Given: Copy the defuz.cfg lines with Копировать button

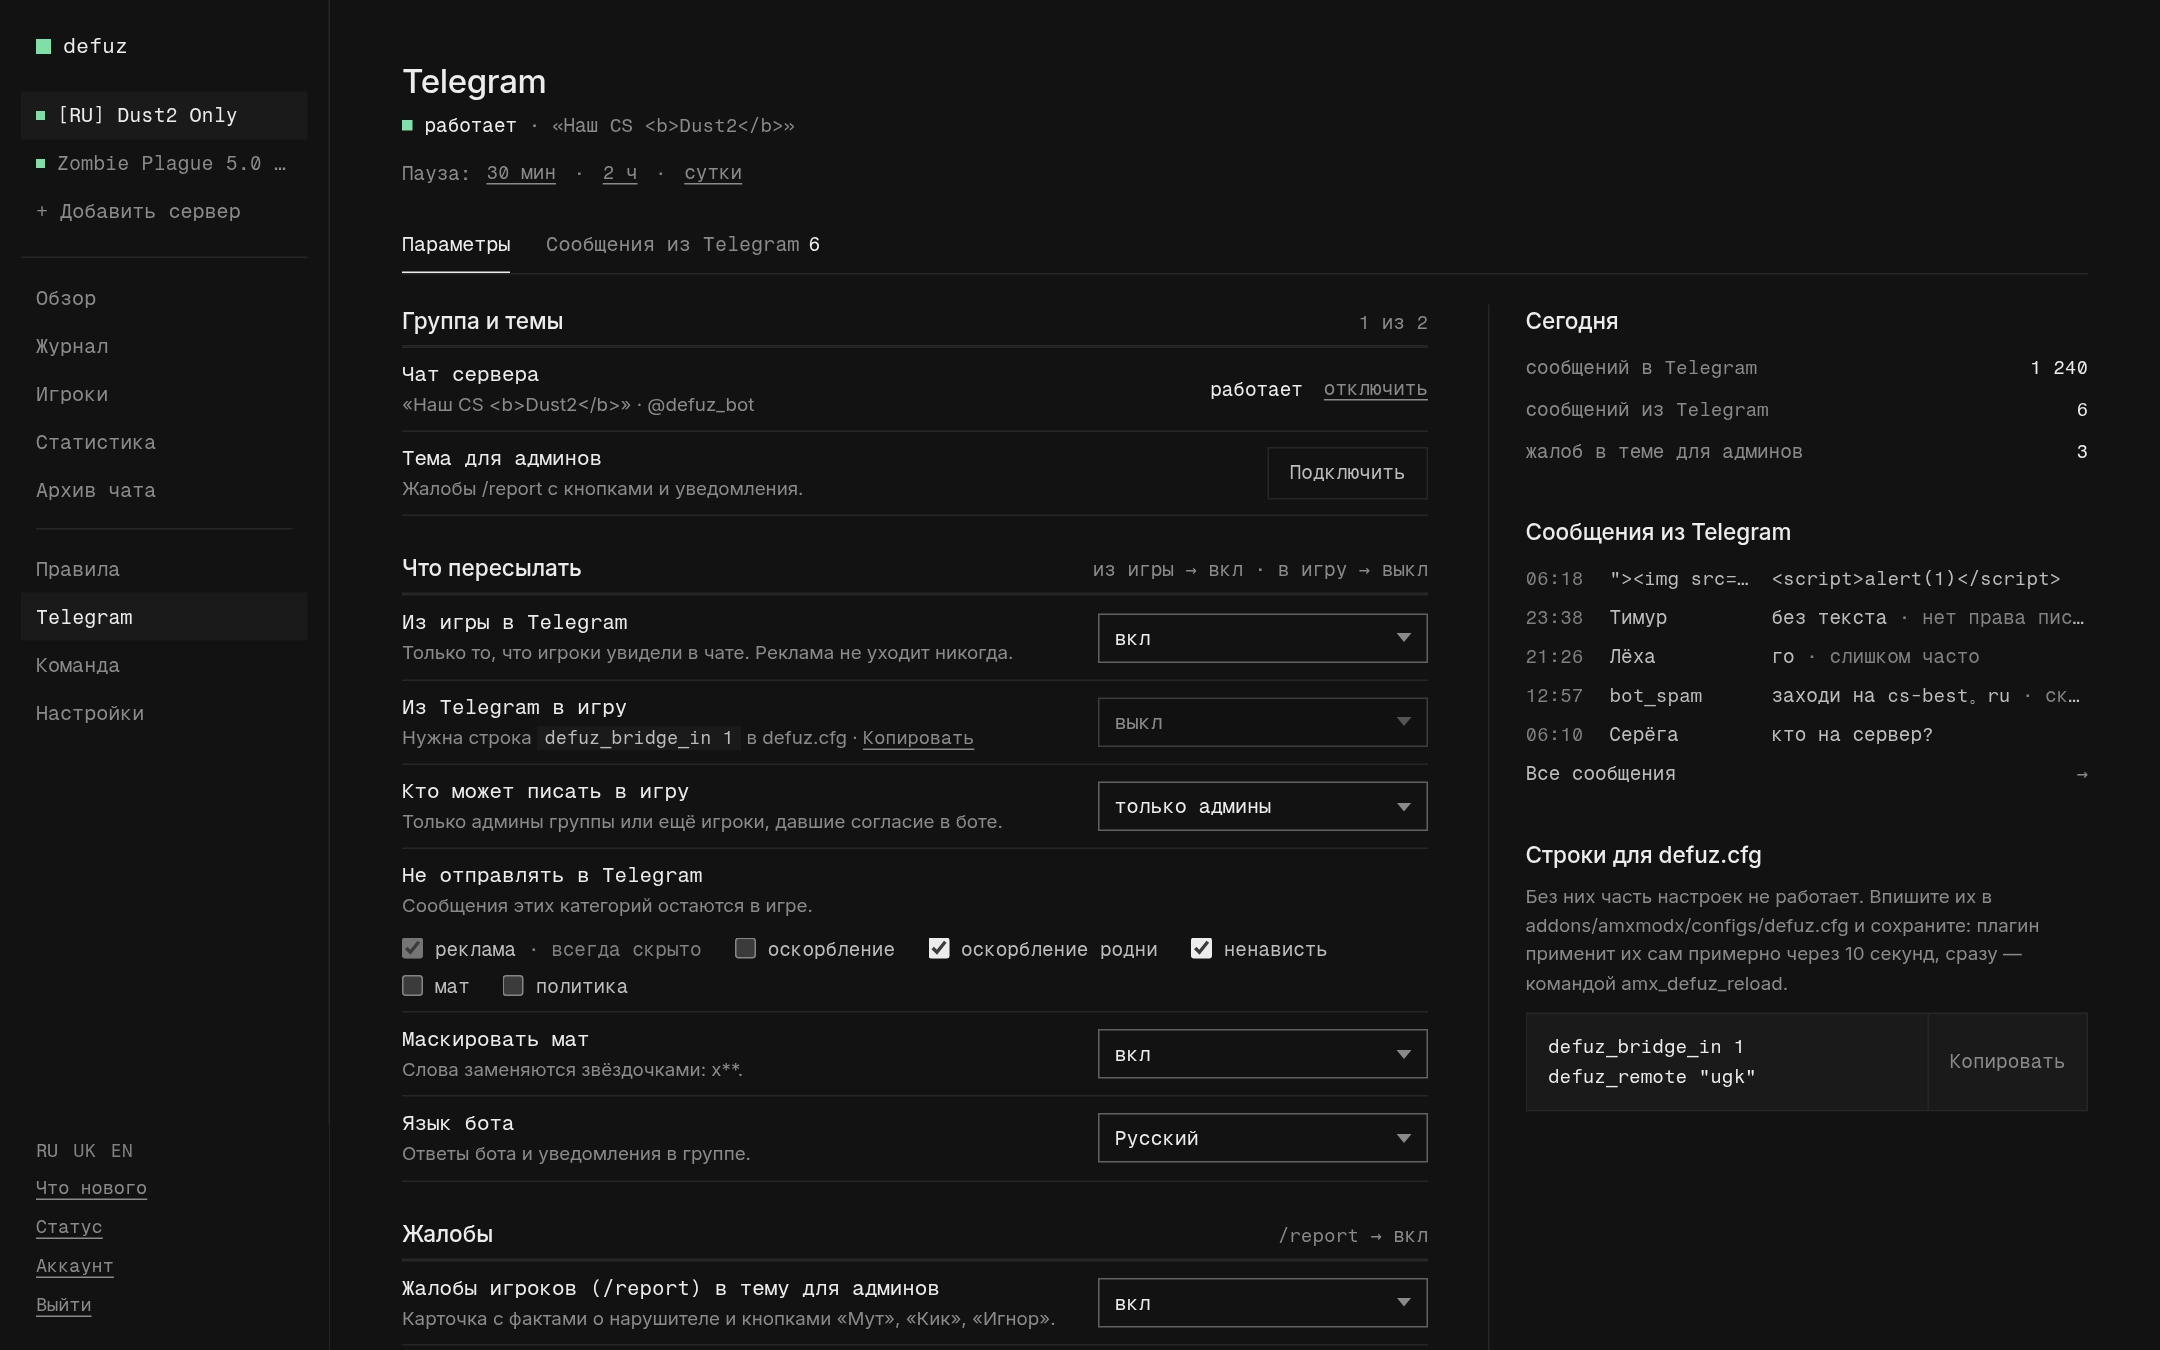Looking at the screenshot, I should (2006, 1062).
